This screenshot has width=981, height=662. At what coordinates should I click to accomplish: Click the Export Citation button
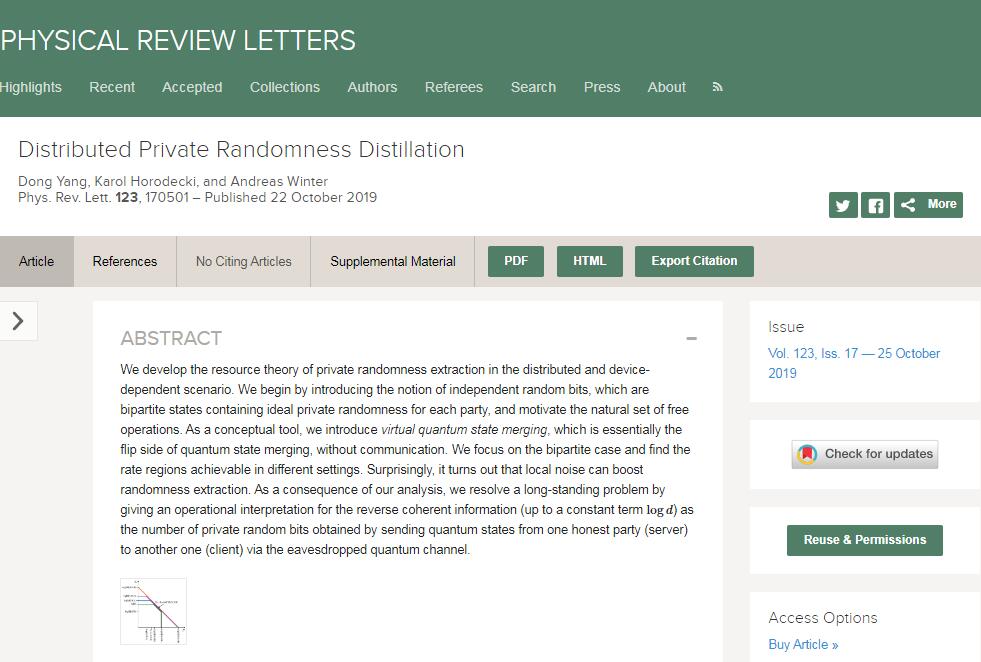[694, 261]
